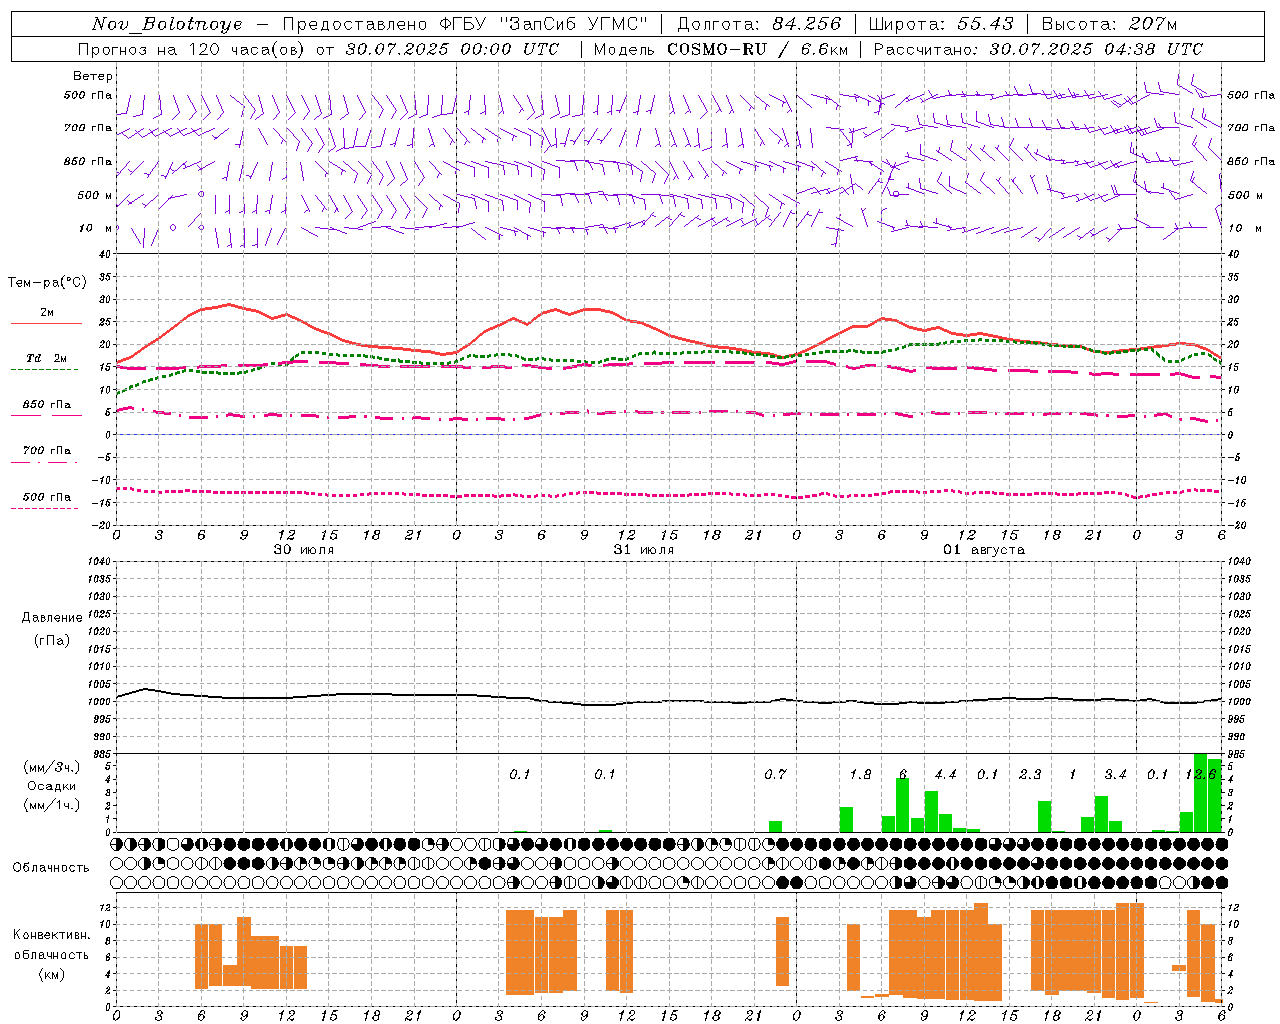Select the 2м temperature legend entry

click(47, 312)
